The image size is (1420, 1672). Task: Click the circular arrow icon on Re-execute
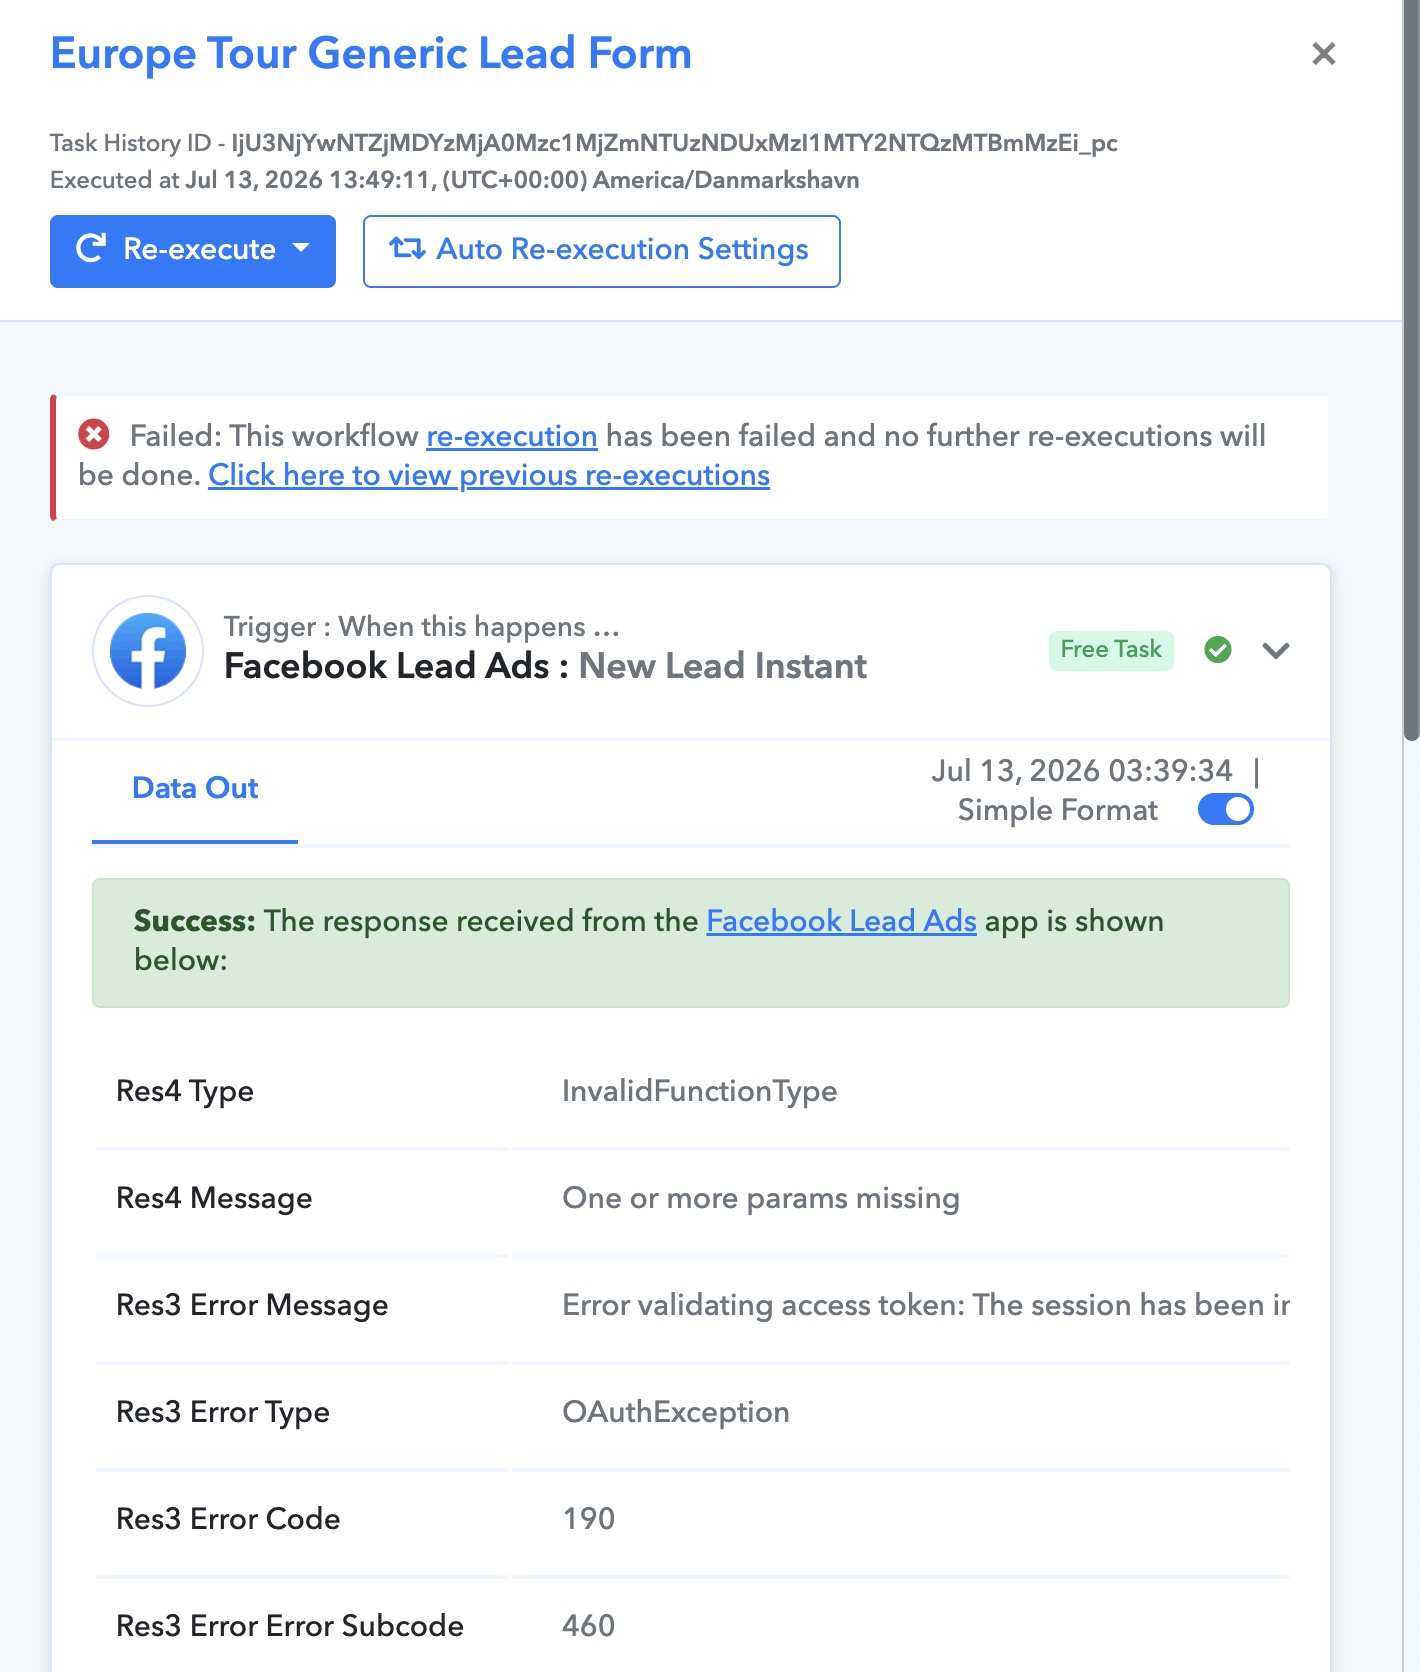pyautogui.click(x=91, y=248)
